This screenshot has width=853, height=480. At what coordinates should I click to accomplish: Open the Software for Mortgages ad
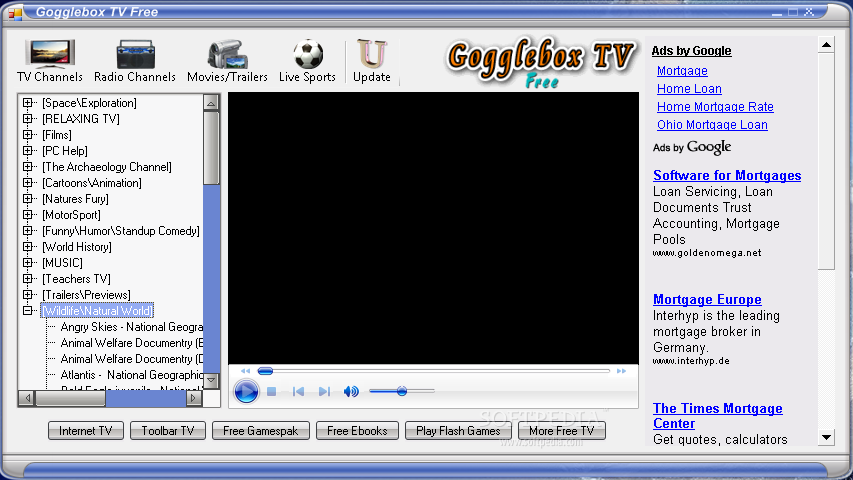727,175
